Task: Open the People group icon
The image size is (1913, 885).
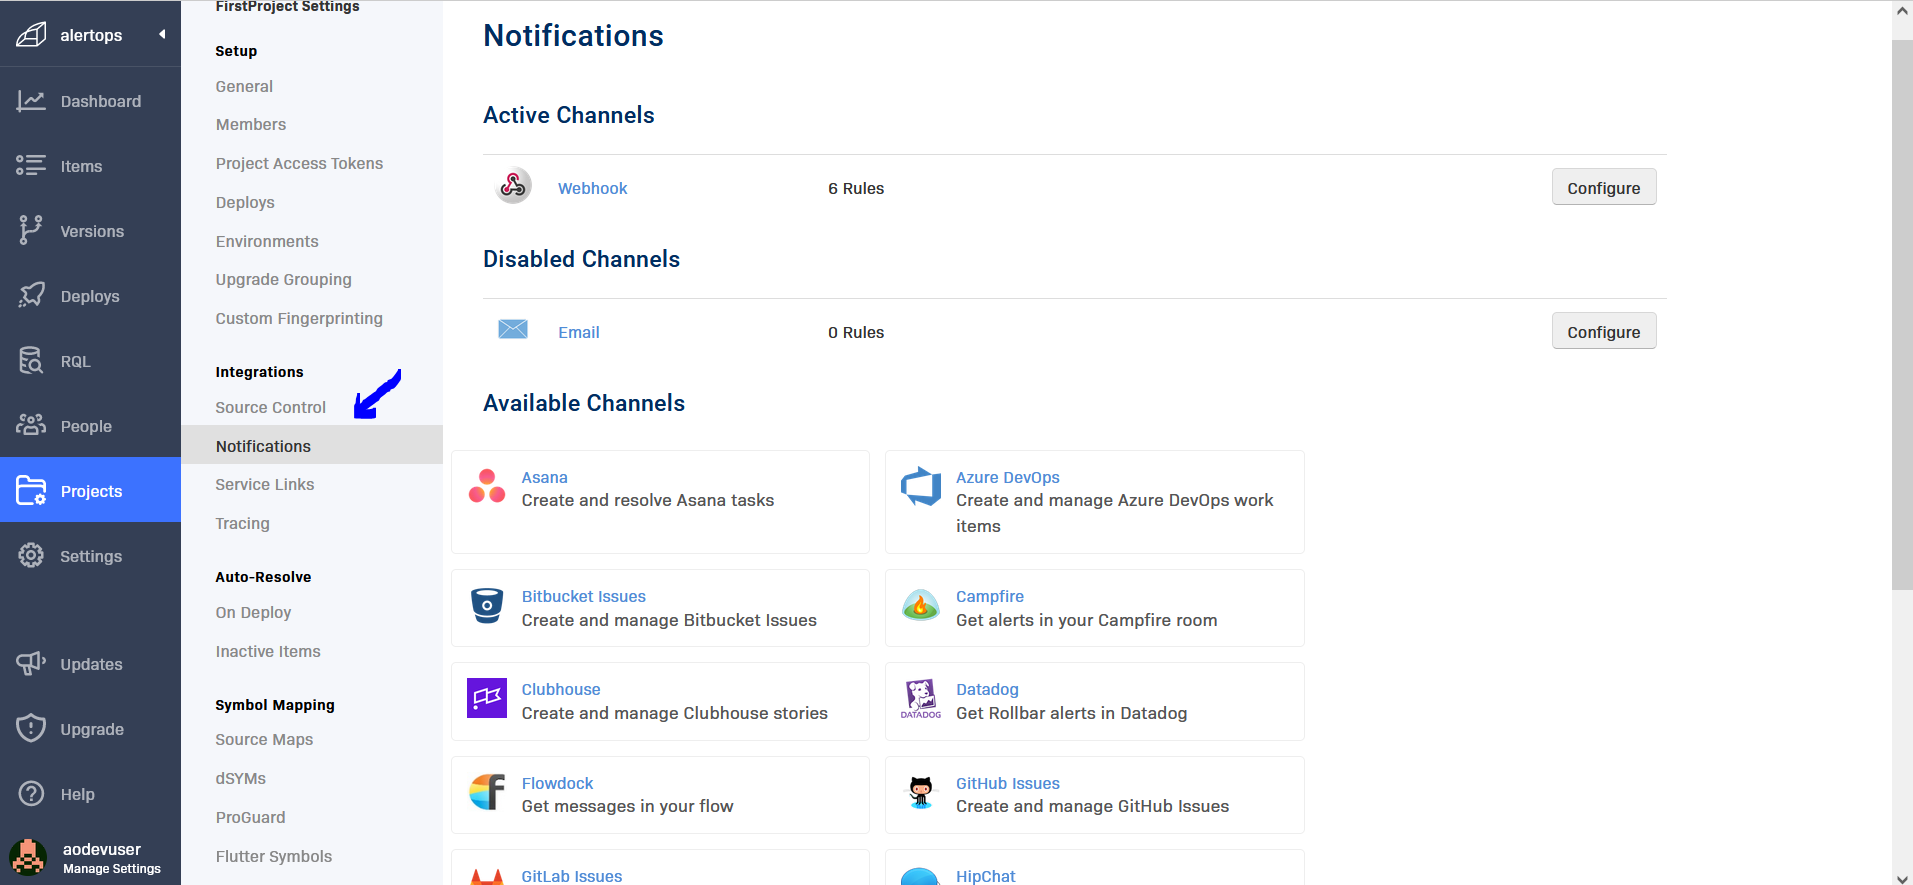Action: click(x=31, y=426)
